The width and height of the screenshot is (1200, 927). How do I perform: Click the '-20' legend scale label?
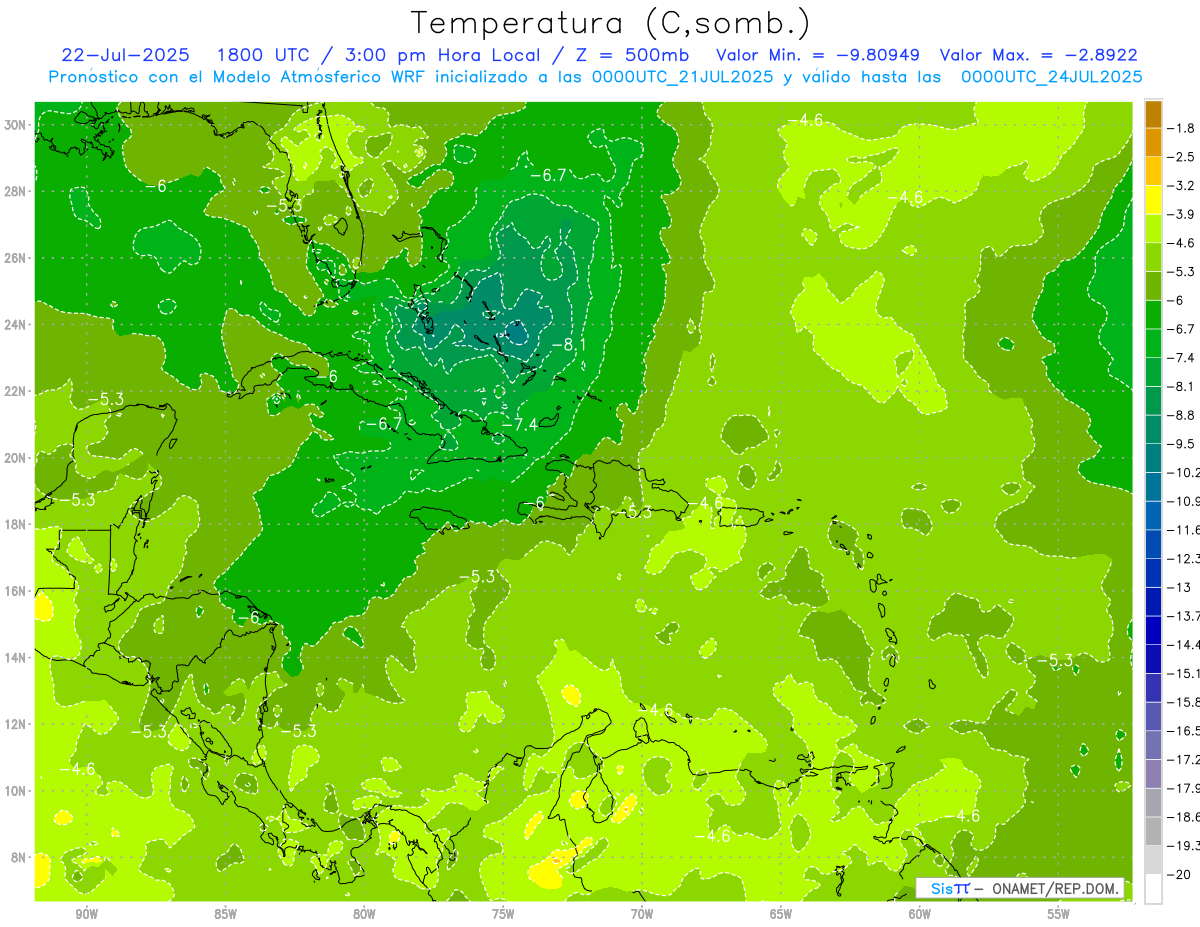1178,874
